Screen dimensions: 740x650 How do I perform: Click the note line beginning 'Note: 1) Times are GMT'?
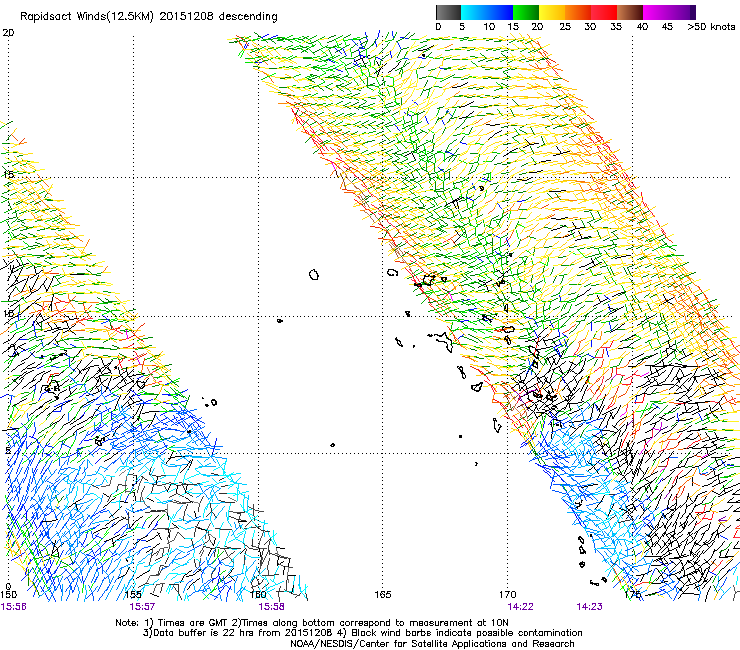(312, 623)
